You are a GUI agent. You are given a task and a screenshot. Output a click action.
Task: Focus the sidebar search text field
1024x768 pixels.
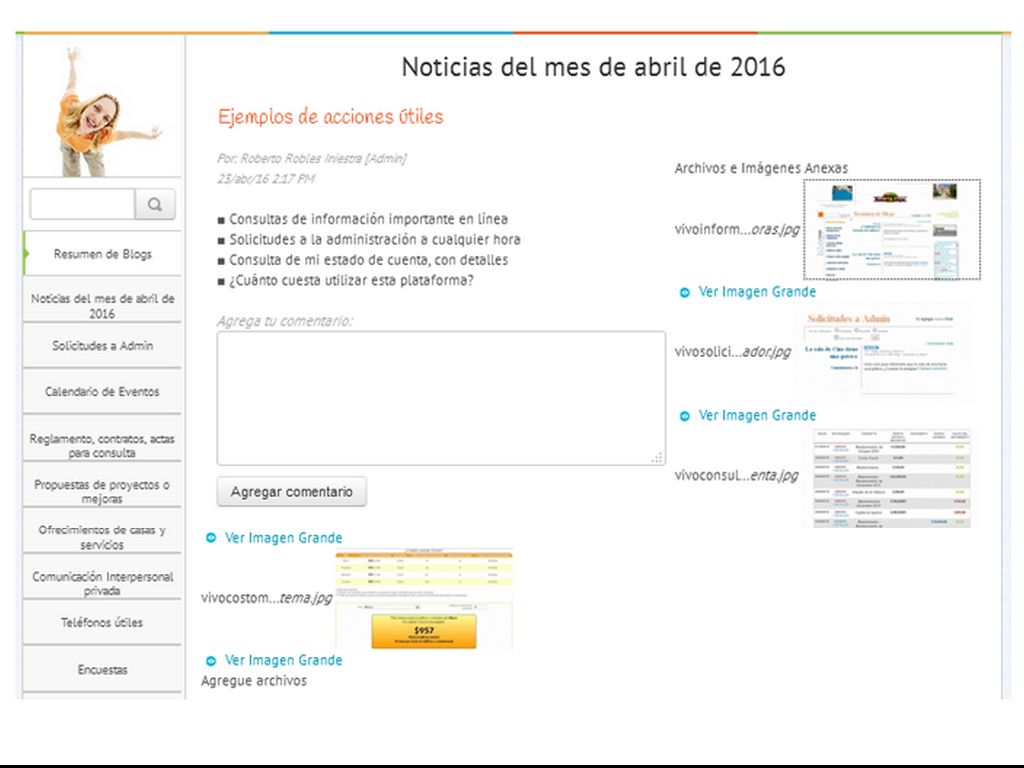click(83, 204)
